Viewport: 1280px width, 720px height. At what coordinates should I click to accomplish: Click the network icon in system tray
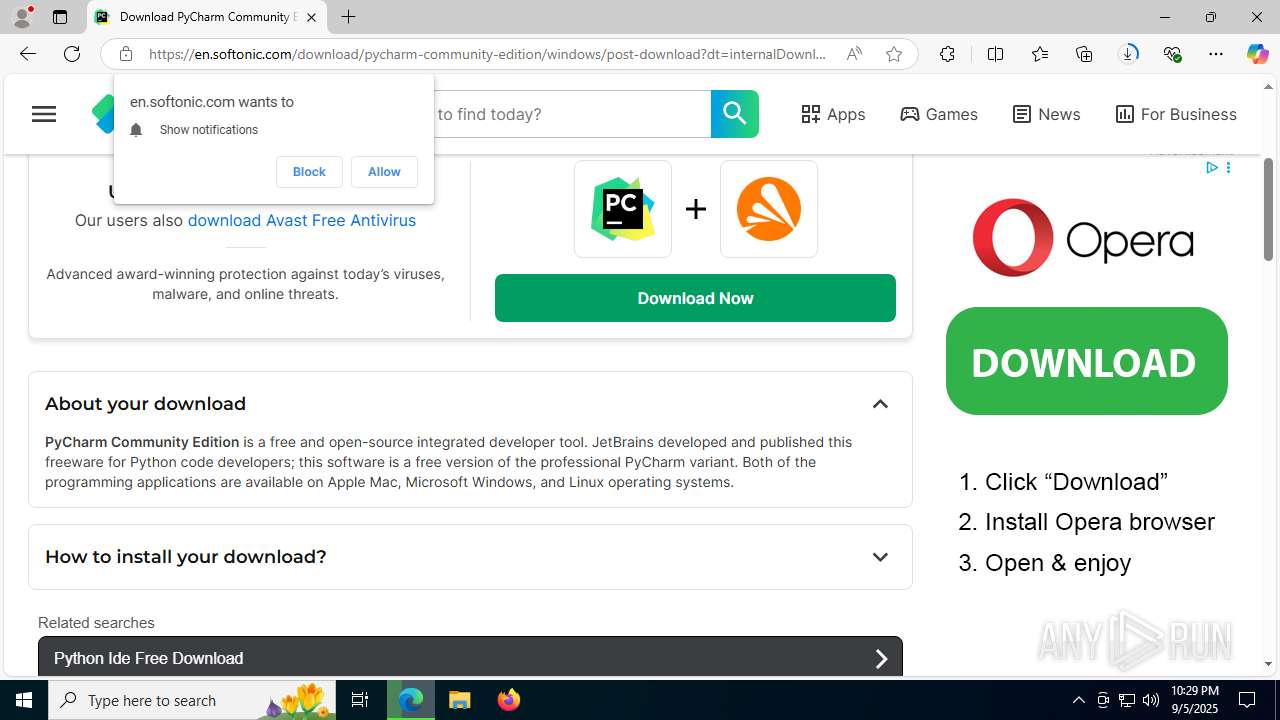[x=1127, y=700]
